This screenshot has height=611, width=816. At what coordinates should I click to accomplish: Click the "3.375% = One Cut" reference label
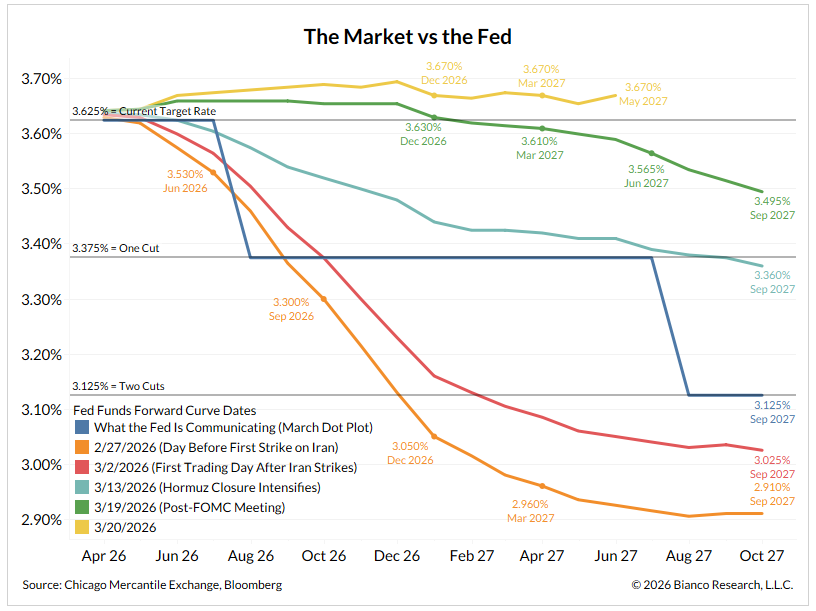pos(116,247)
